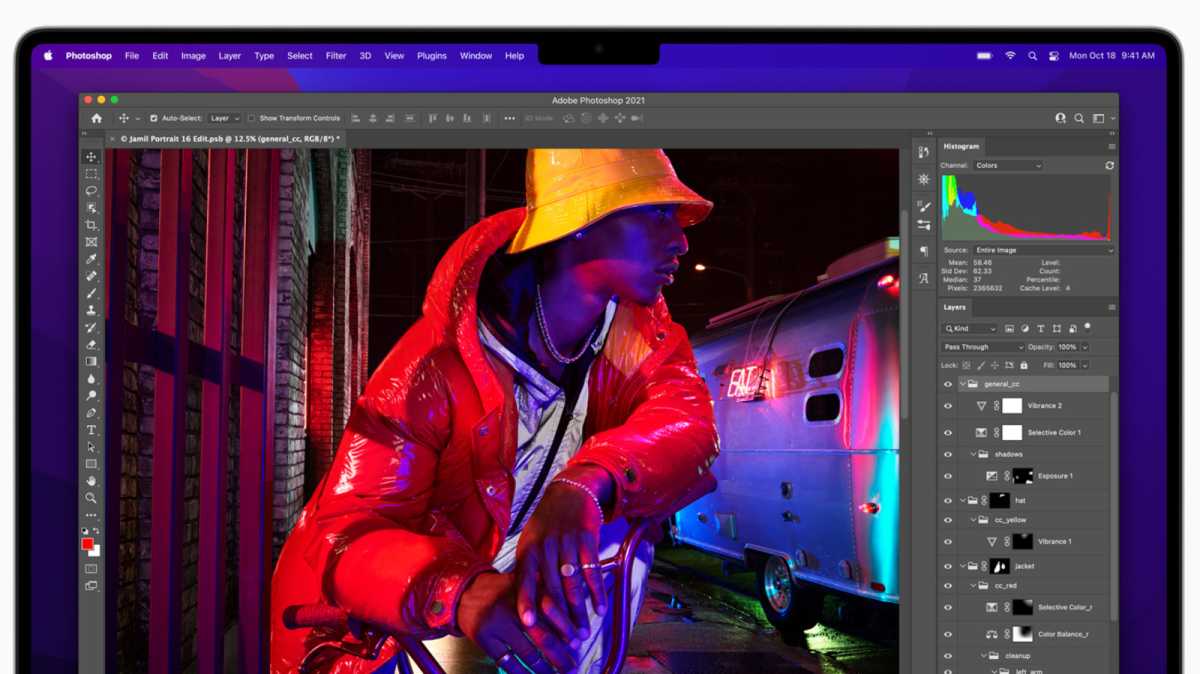The height and width of the screenshot is (674, 1200).
Task: Select the Path Selection tool
Action: [x=91, y=447]
